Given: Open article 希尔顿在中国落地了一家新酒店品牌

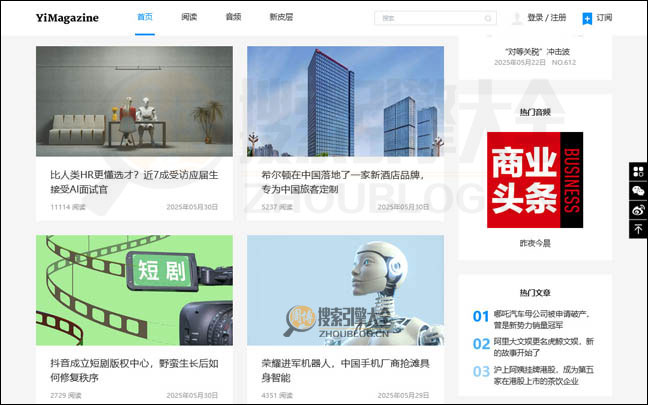Looking at the screenshot, I should click(343, 182).
